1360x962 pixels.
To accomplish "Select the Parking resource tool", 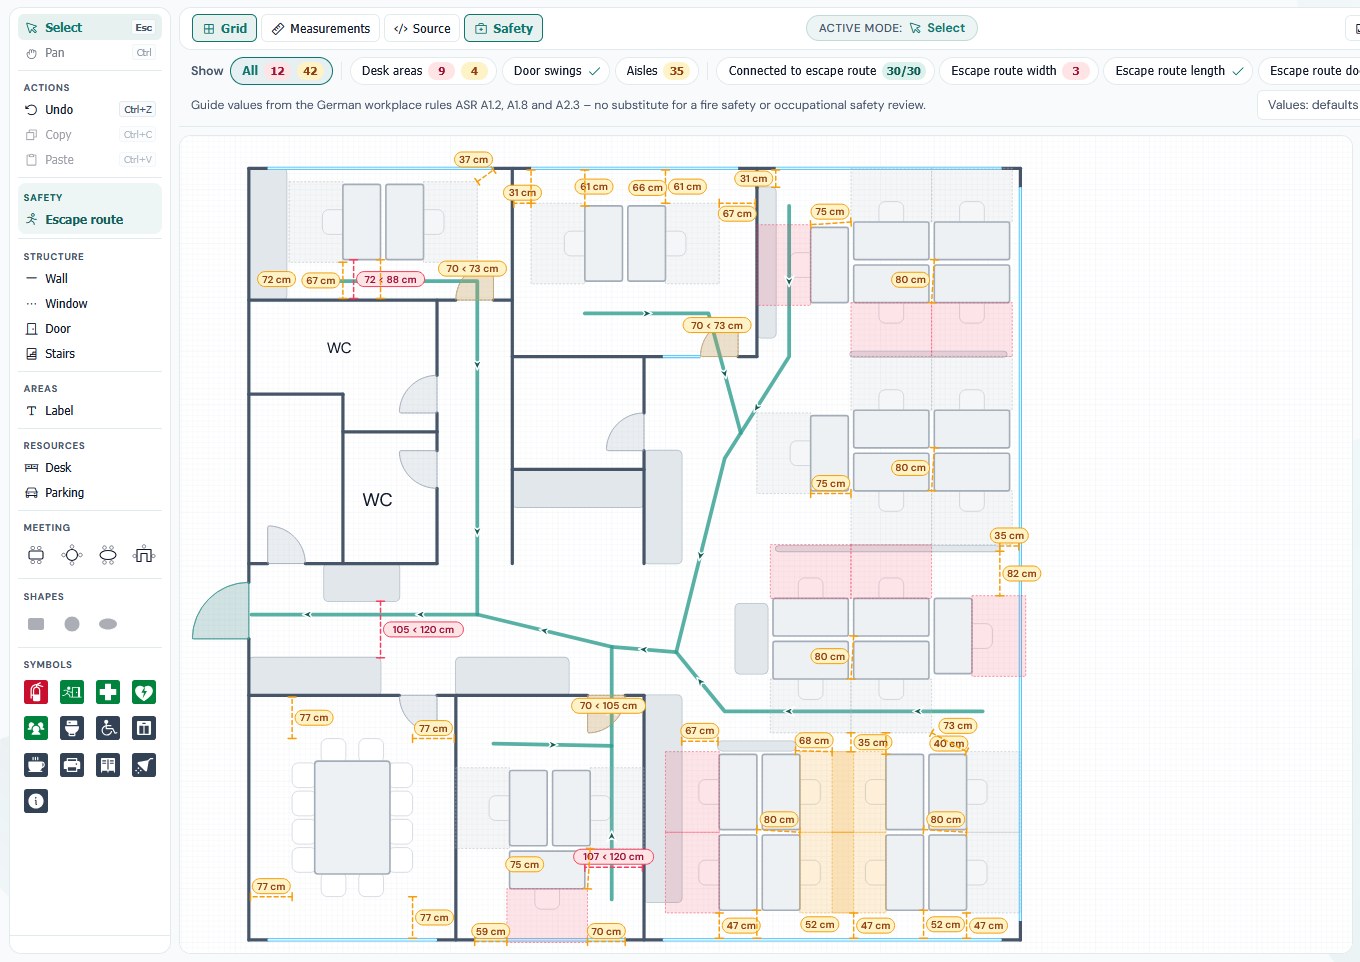I will pyautogui.click(x=90, y=493).
